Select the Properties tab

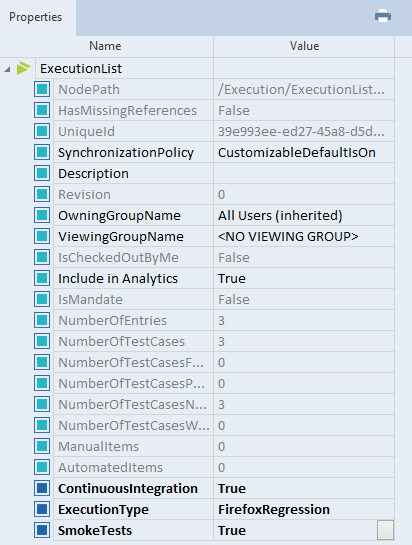pos(35,17)
